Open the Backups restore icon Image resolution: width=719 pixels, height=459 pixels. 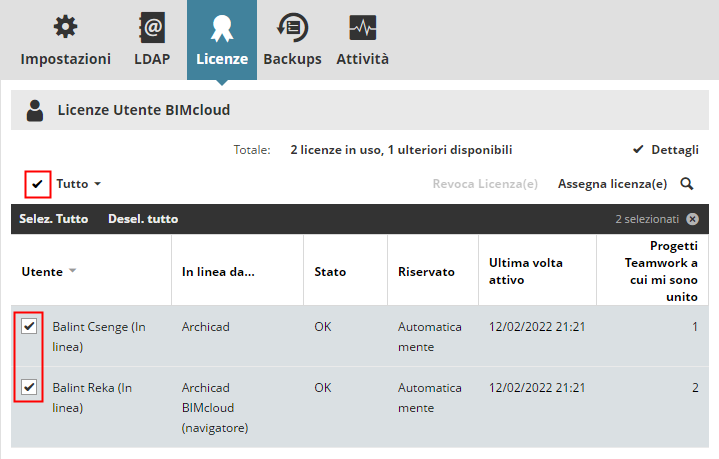point(292,27)
